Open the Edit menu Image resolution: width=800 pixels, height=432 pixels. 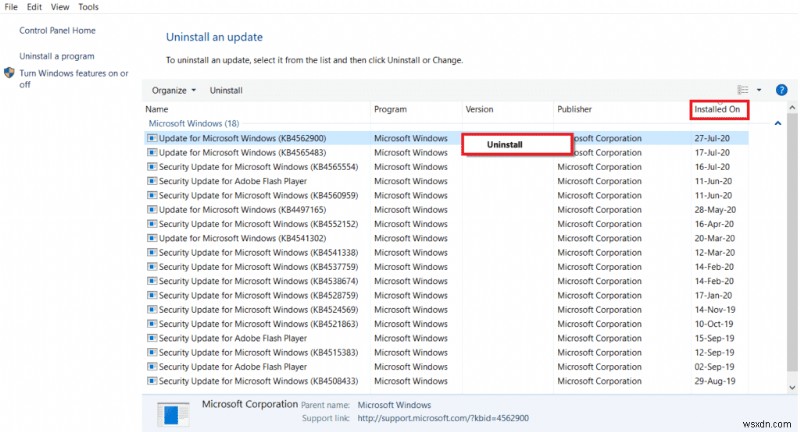click(x=34, y=7)
